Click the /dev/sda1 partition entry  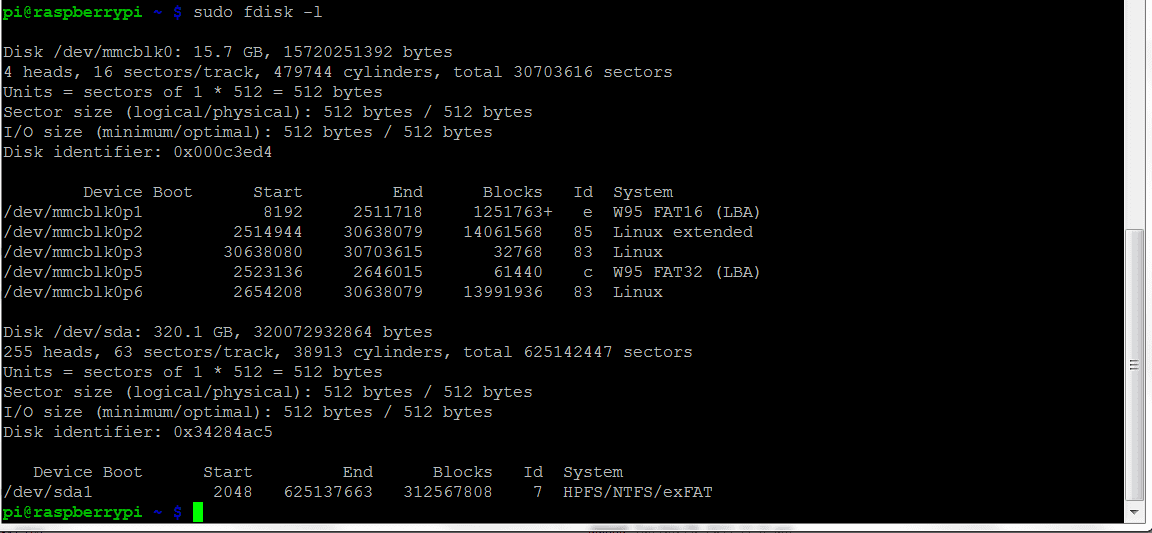(48, 492)
